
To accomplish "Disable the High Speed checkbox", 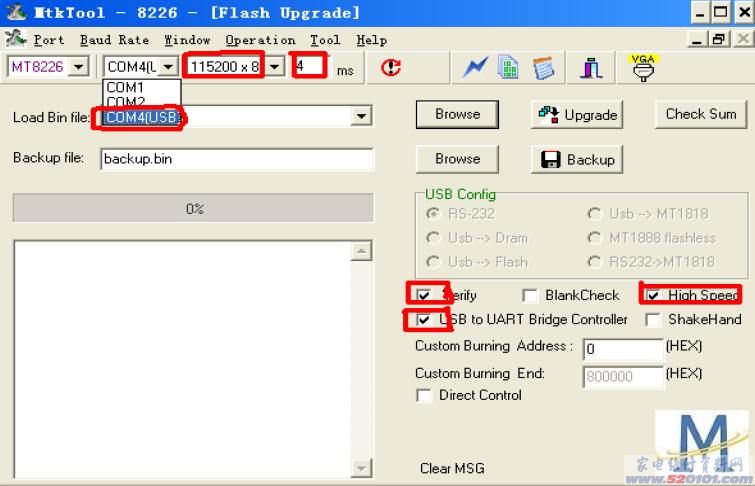I will 653,295.
